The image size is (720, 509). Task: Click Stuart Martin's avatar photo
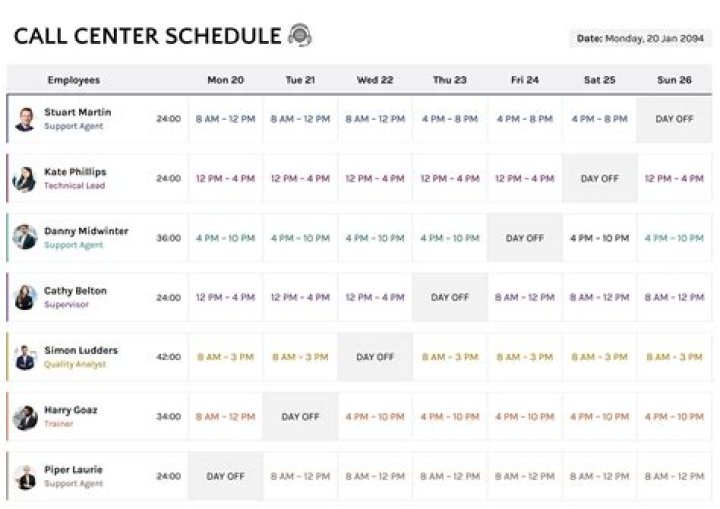point(25,119)
